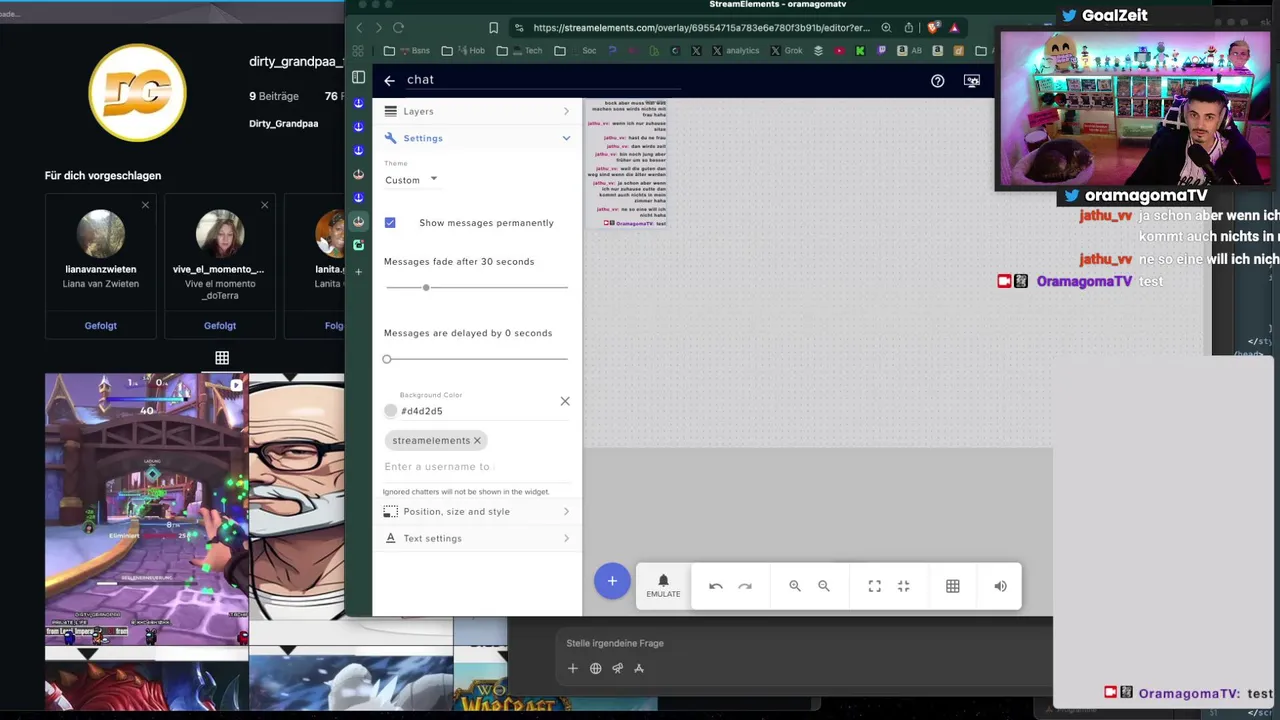Click the Emulate bell button
The image size is (1280, 720).
[663, 586]
